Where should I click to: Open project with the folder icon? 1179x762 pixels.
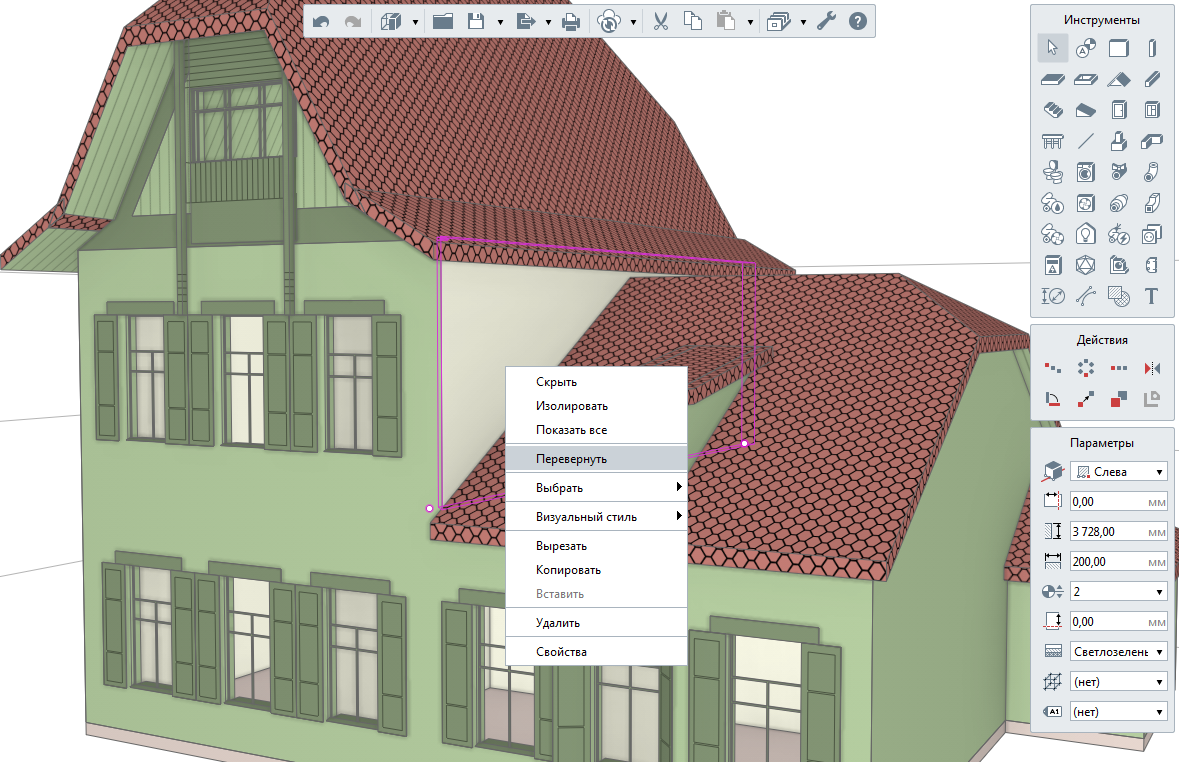(443, 21)
